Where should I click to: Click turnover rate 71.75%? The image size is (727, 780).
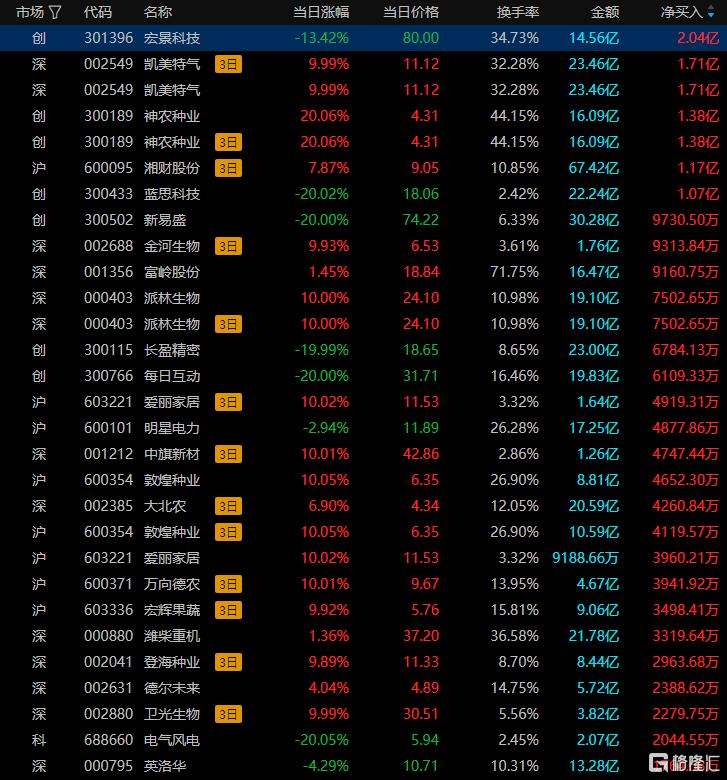[x=515, y=272]
